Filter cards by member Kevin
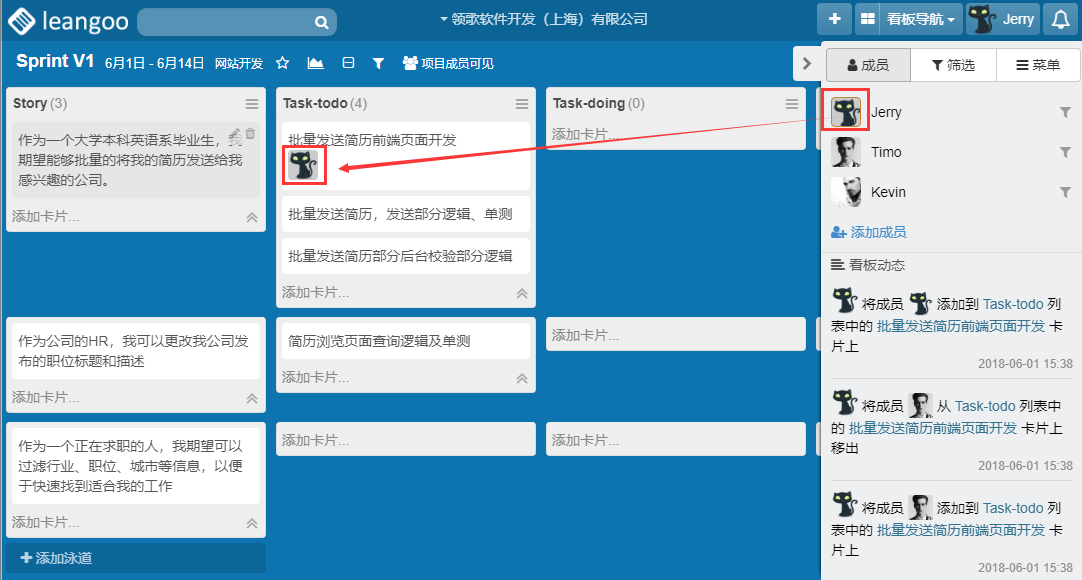Screen dimensions: 1082x580 pos(1065,193)
